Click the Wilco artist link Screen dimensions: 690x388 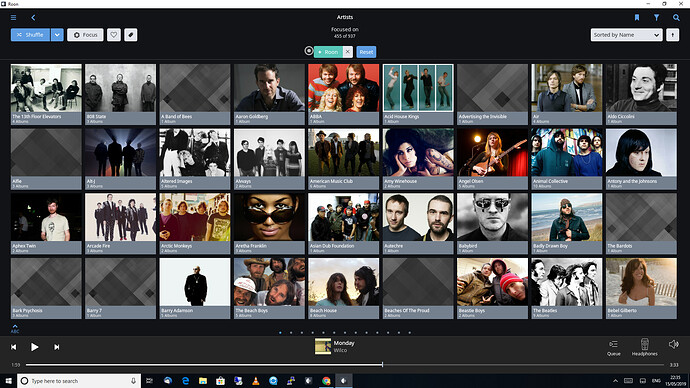click(340, 351)
